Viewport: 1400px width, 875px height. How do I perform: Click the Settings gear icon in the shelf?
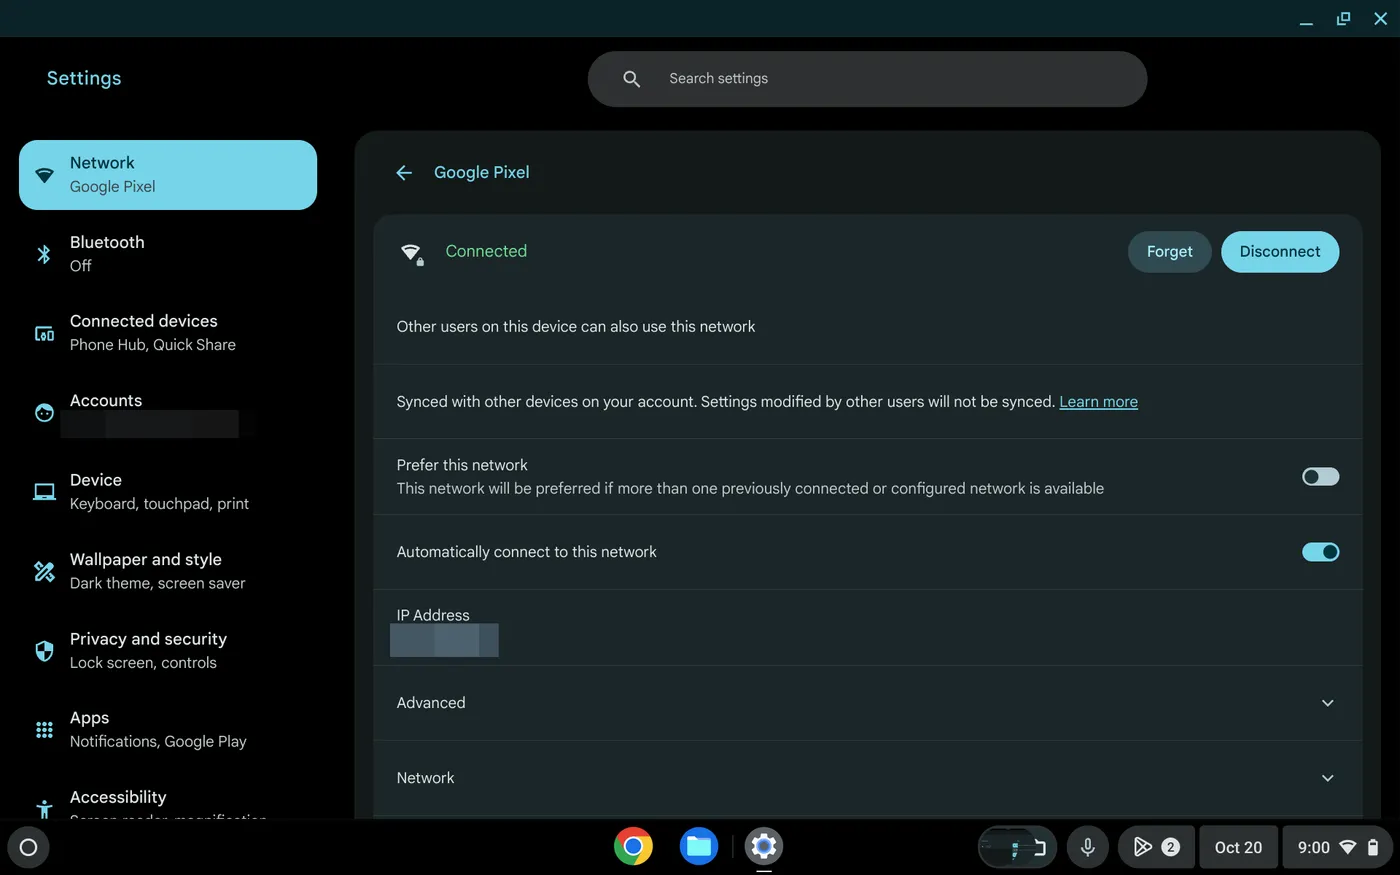[764, 846]
